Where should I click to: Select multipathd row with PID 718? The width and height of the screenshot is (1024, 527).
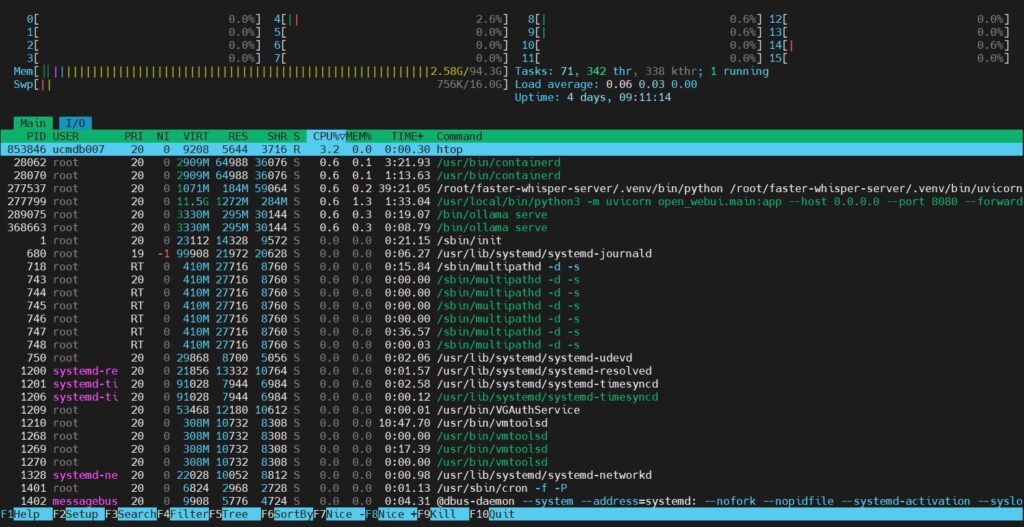[512, 267]
